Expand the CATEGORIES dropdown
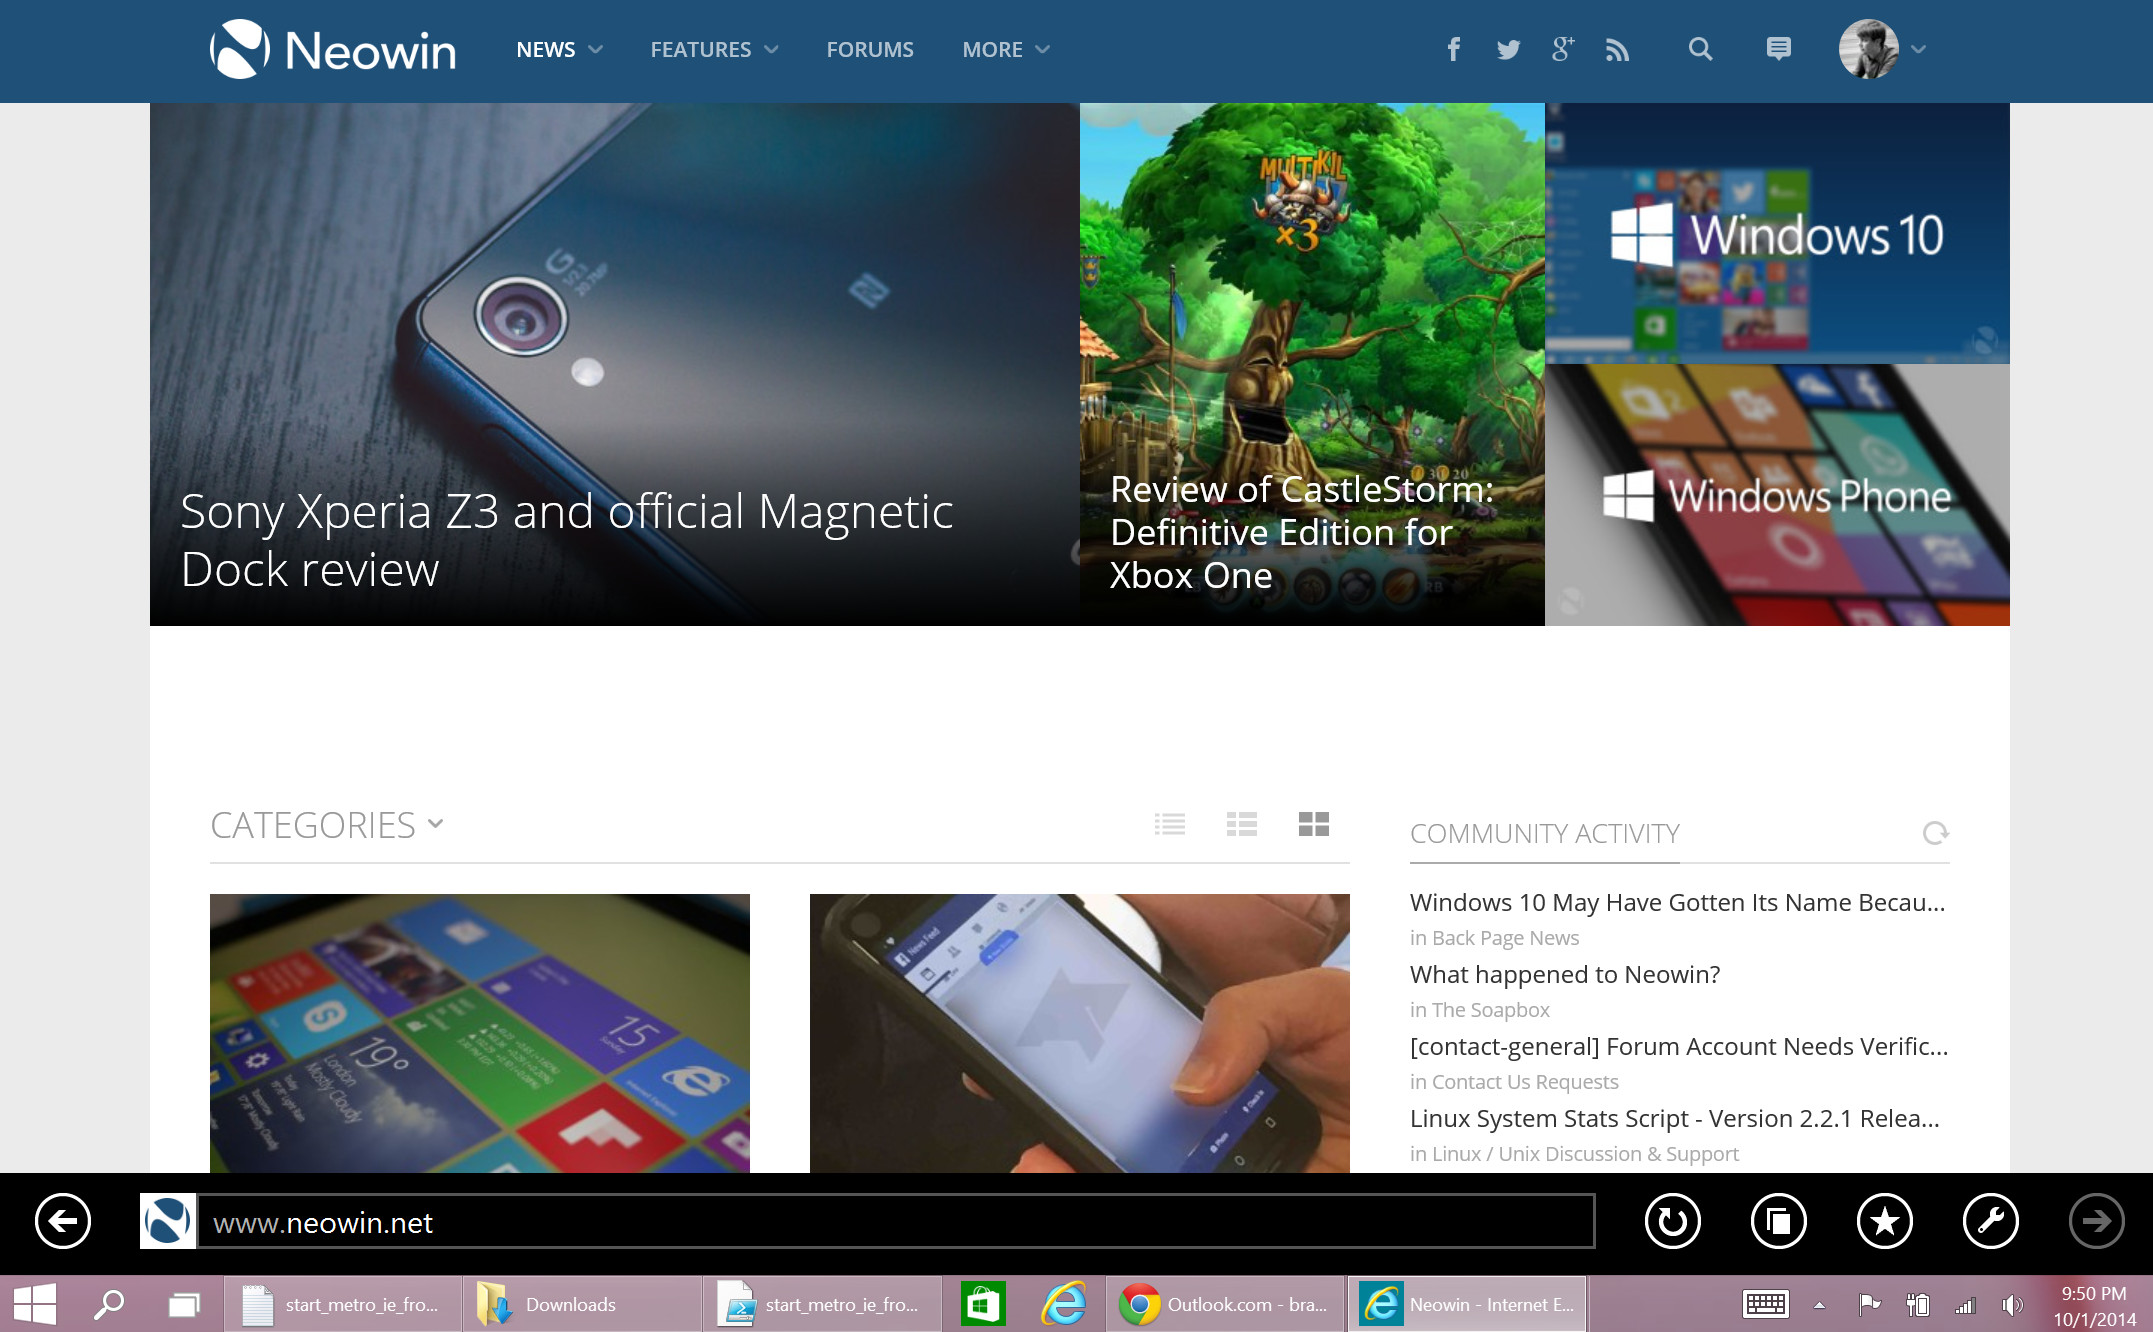The width and height of the screenshot is (2153, 1332). click(326, 825)
